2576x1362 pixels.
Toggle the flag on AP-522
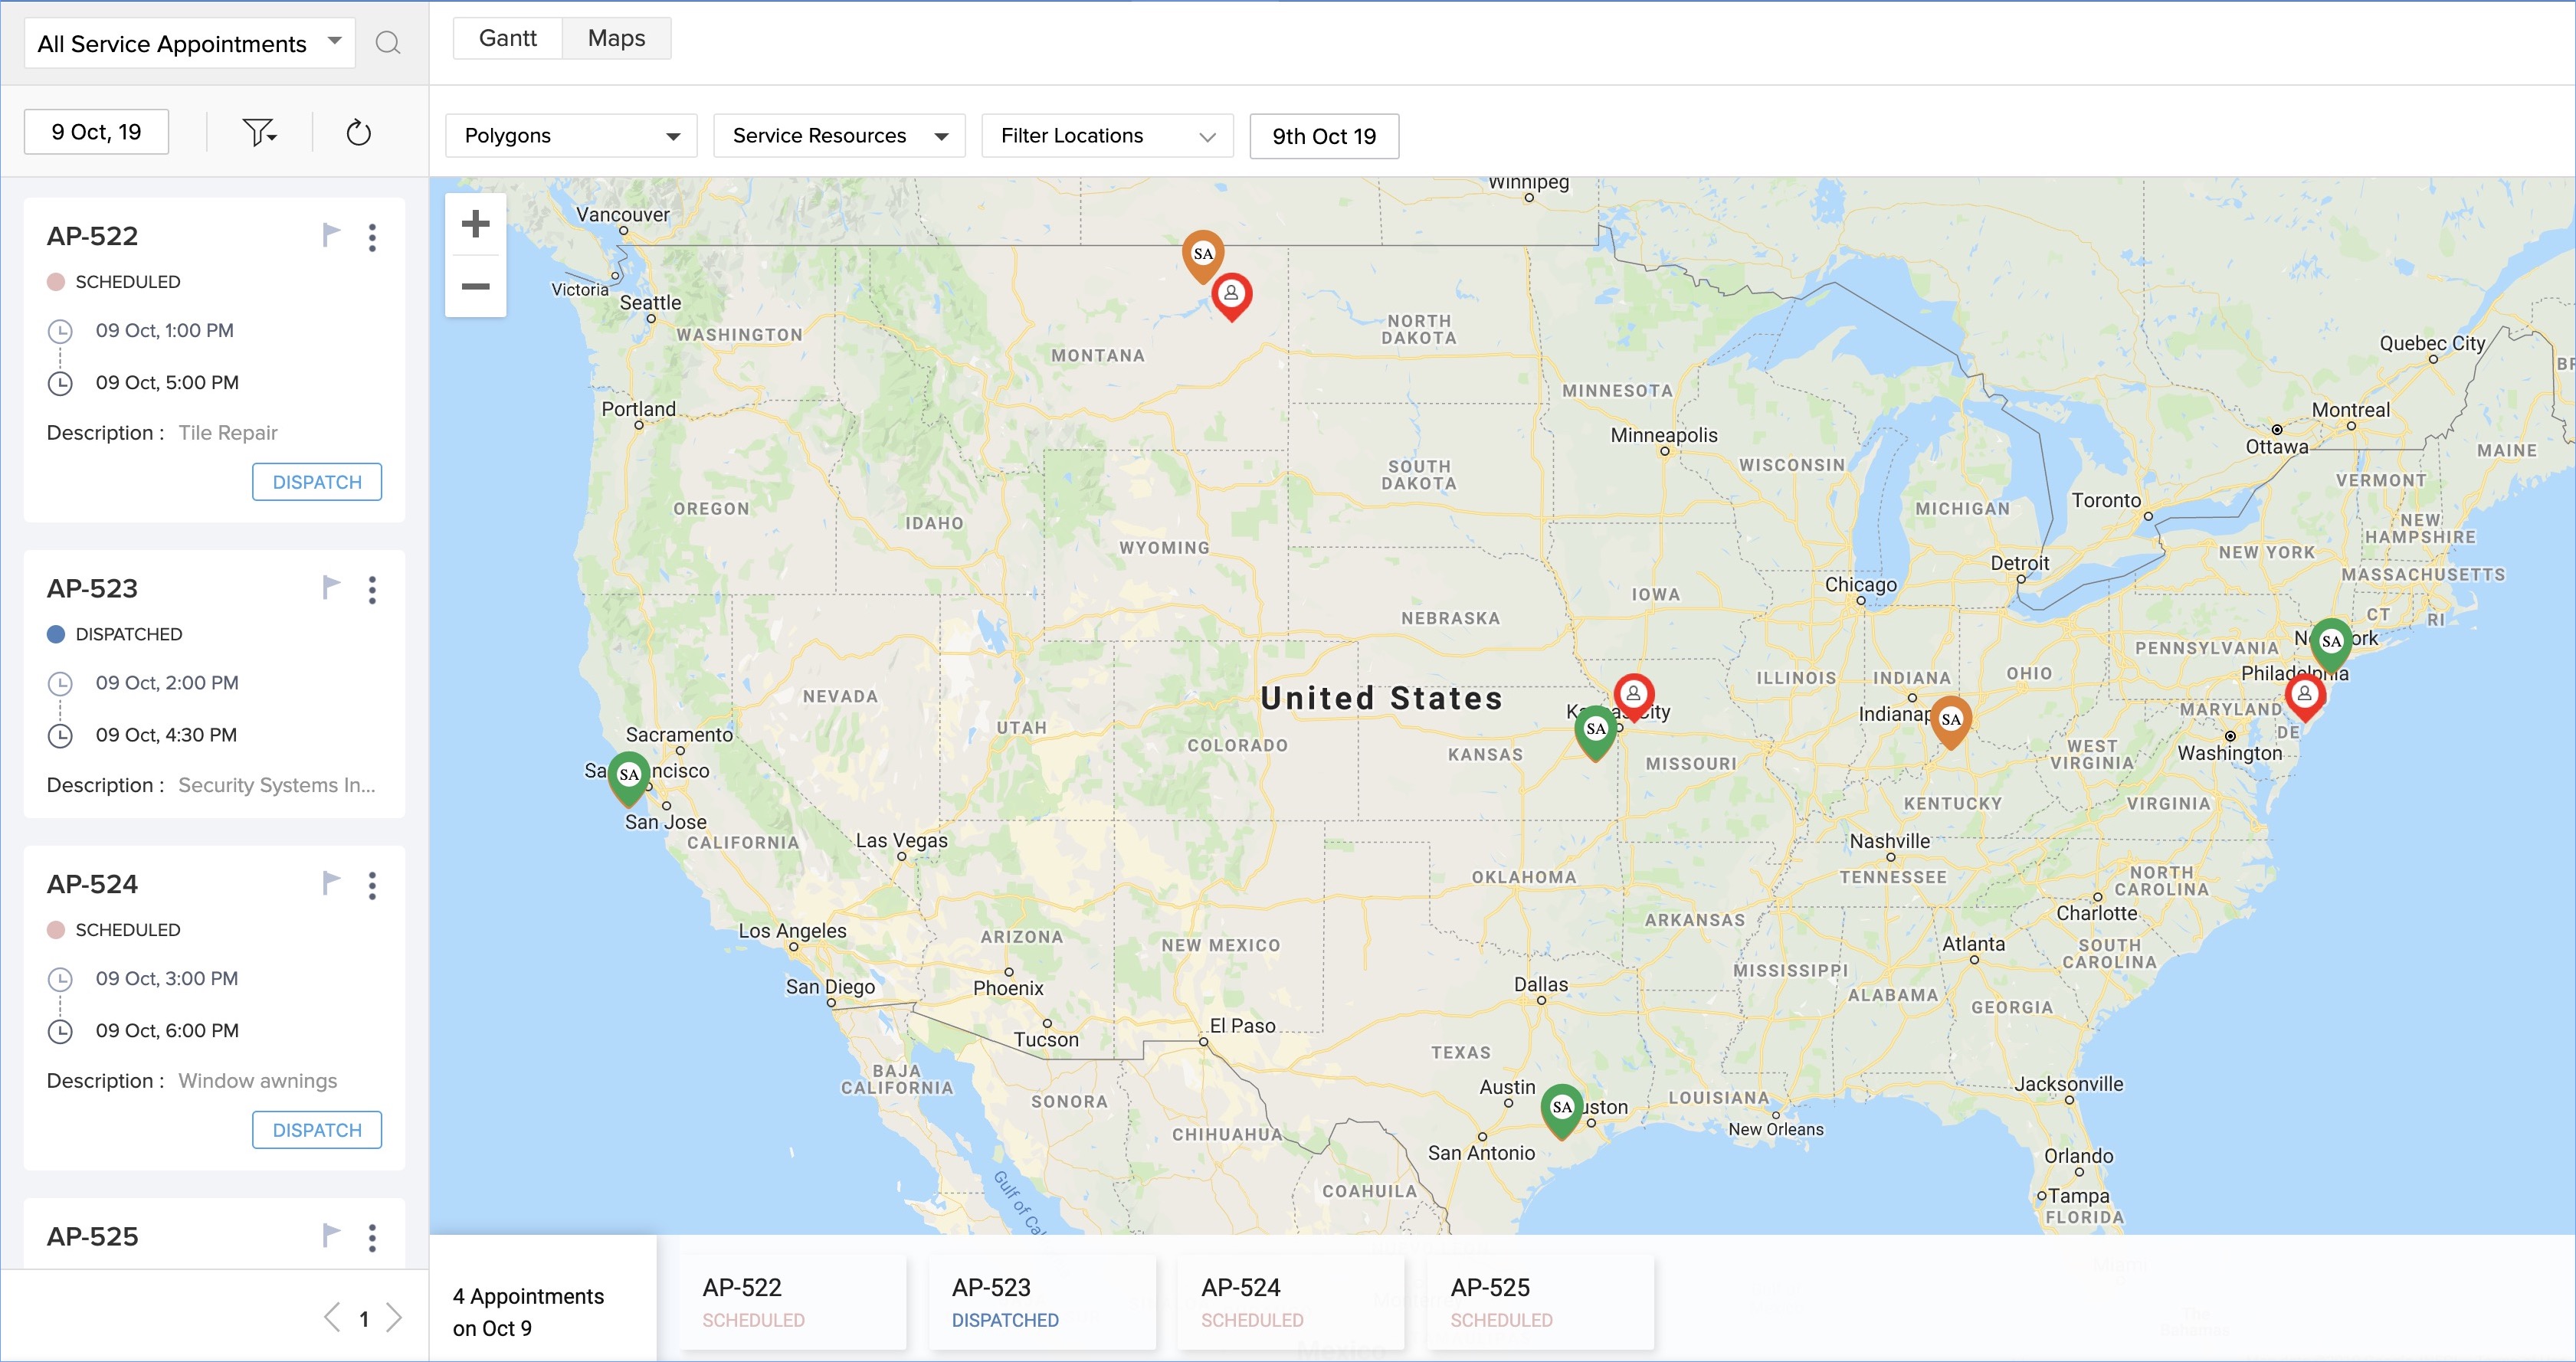click(331, 235)
